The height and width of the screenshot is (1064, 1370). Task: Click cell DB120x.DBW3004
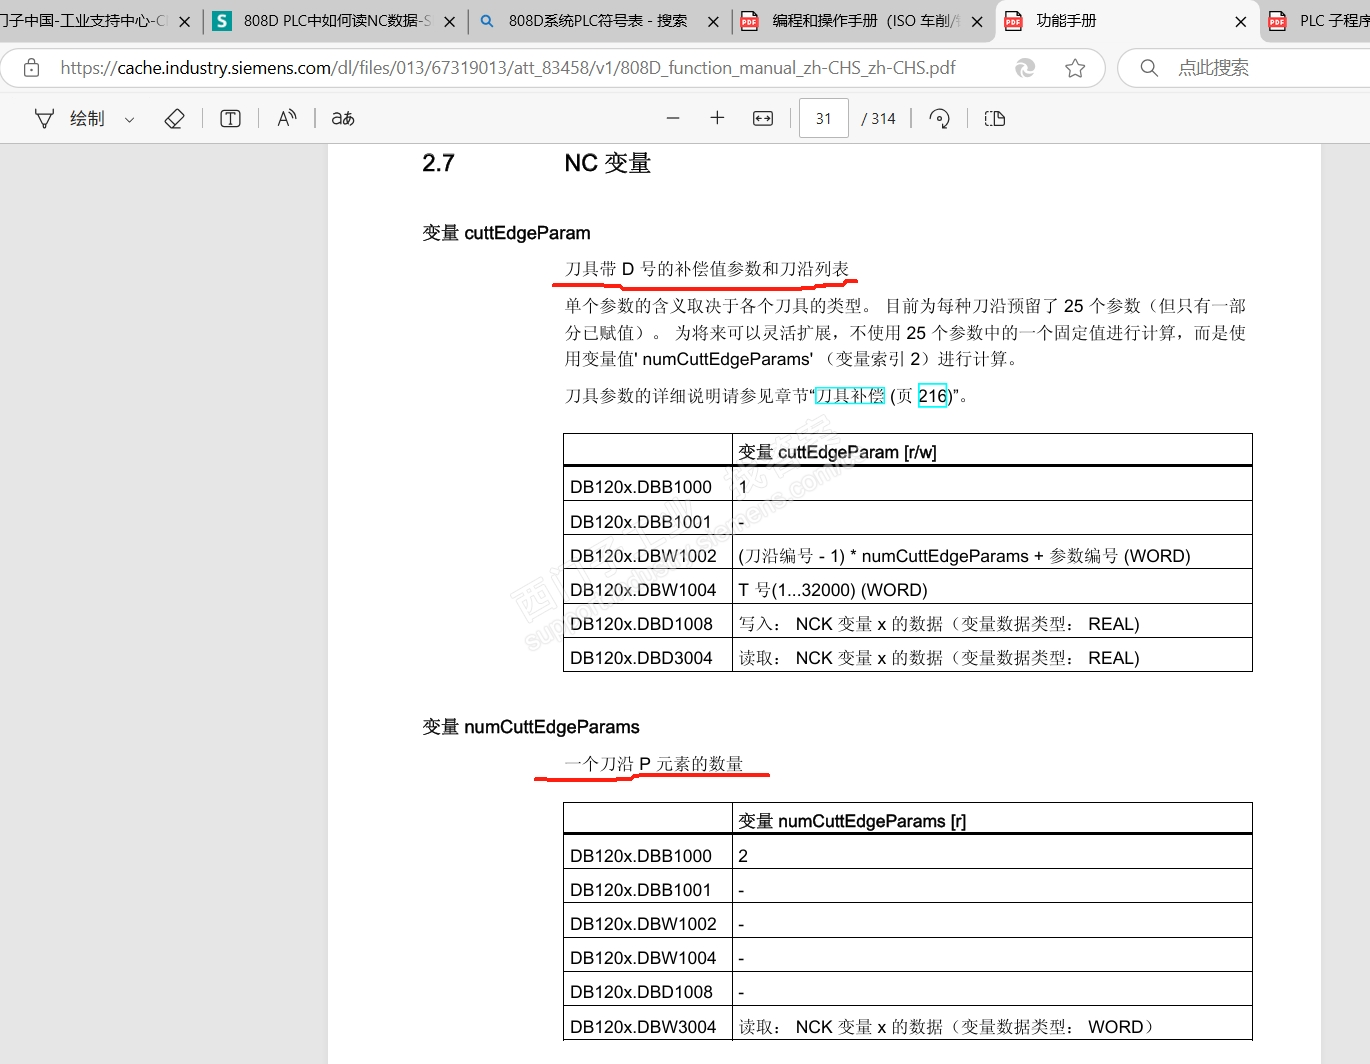(648, 1024)
